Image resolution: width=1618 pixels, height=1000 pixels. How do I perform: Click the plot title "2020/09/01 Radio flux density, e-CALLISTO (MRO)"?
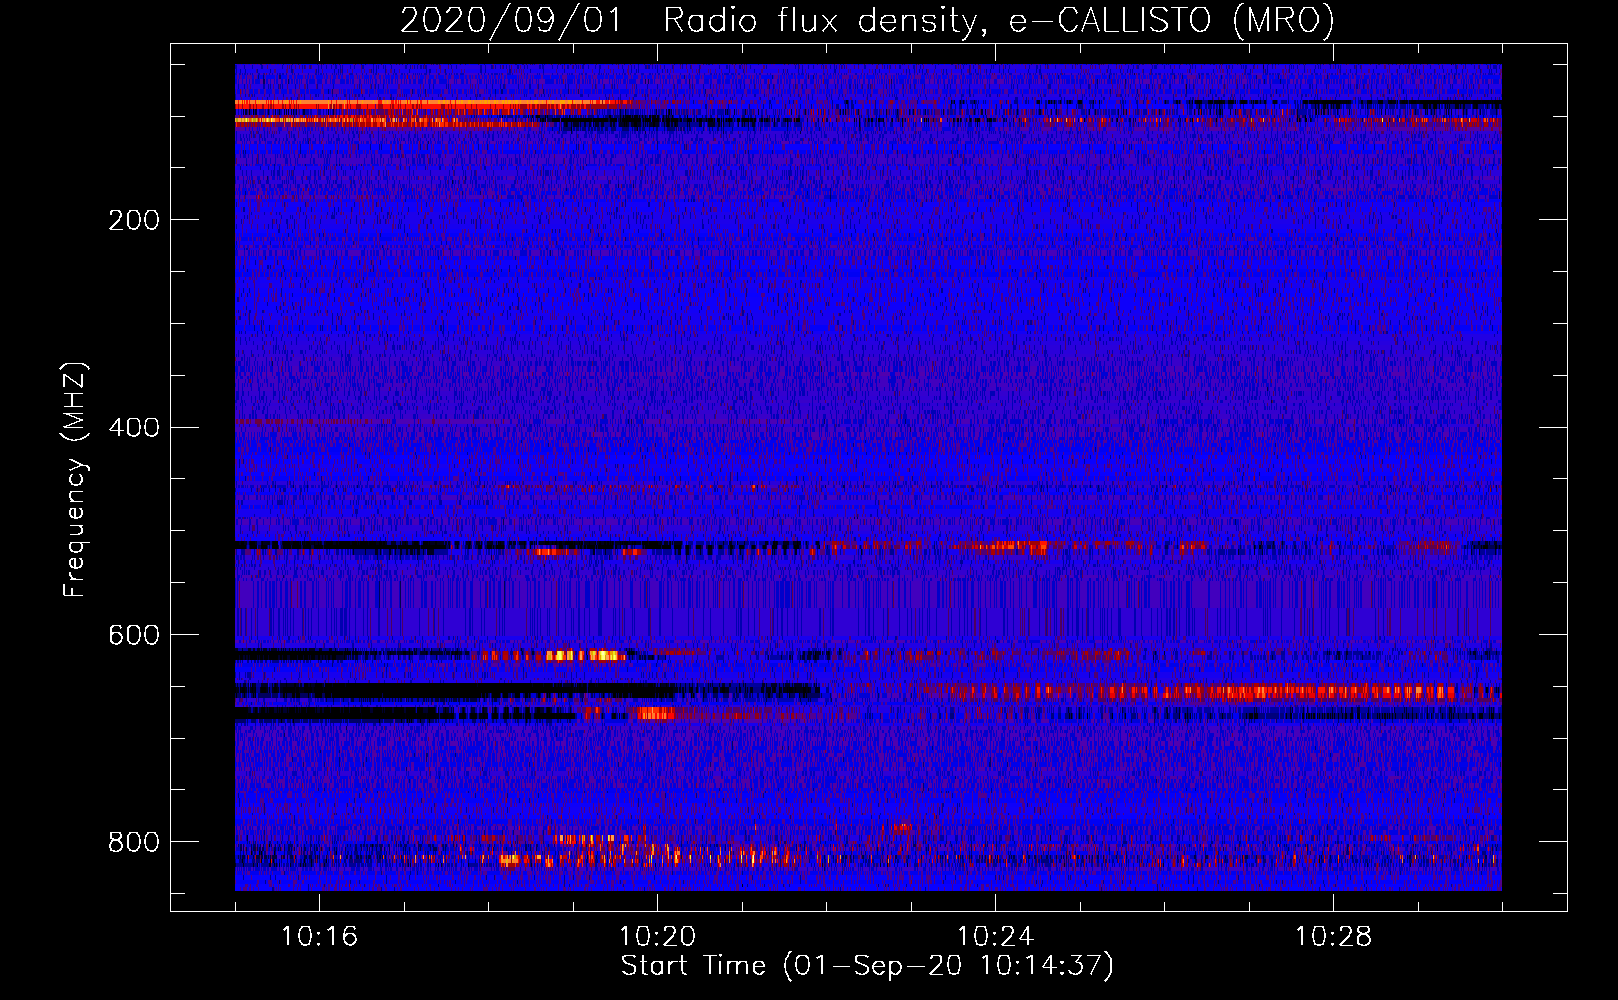click(x=867, y=21)
